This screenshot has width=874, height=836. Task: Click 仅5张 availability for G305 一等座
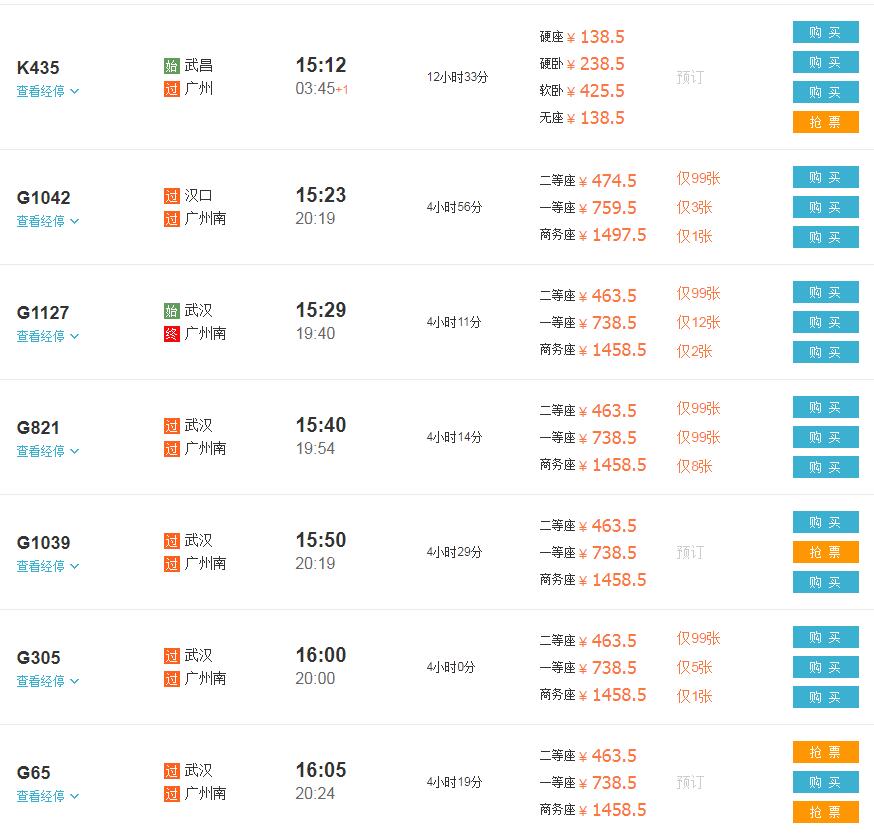[x=695, y=667]
